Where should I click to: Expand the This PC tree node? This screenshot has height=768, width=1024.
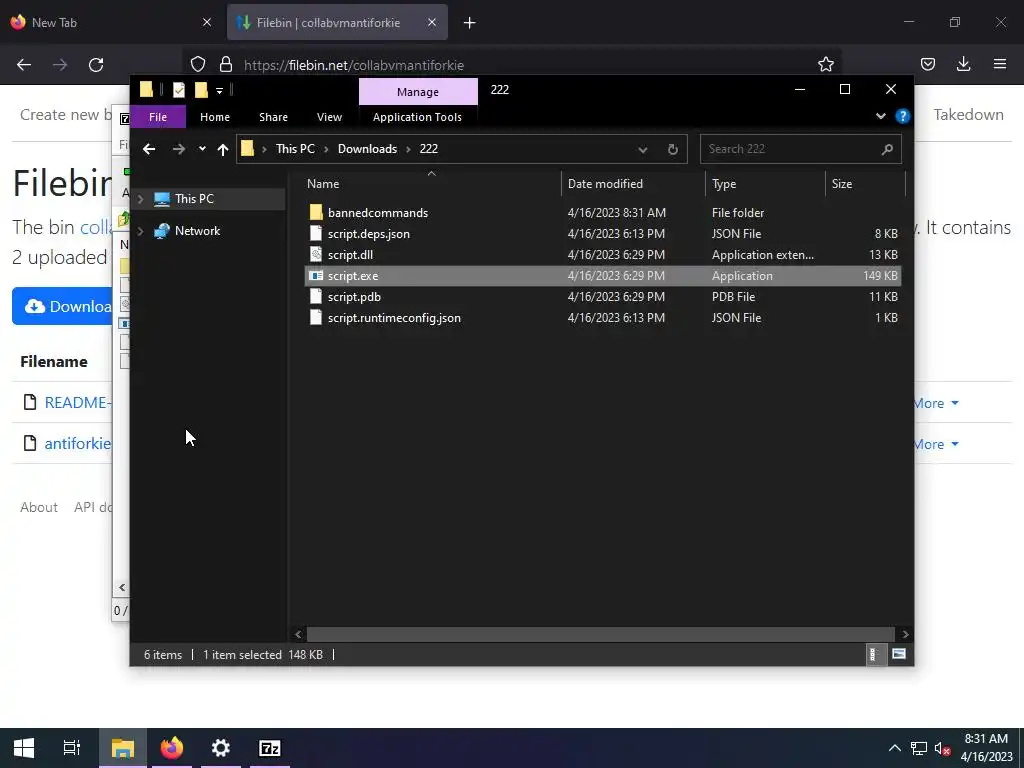pos(140,199)
